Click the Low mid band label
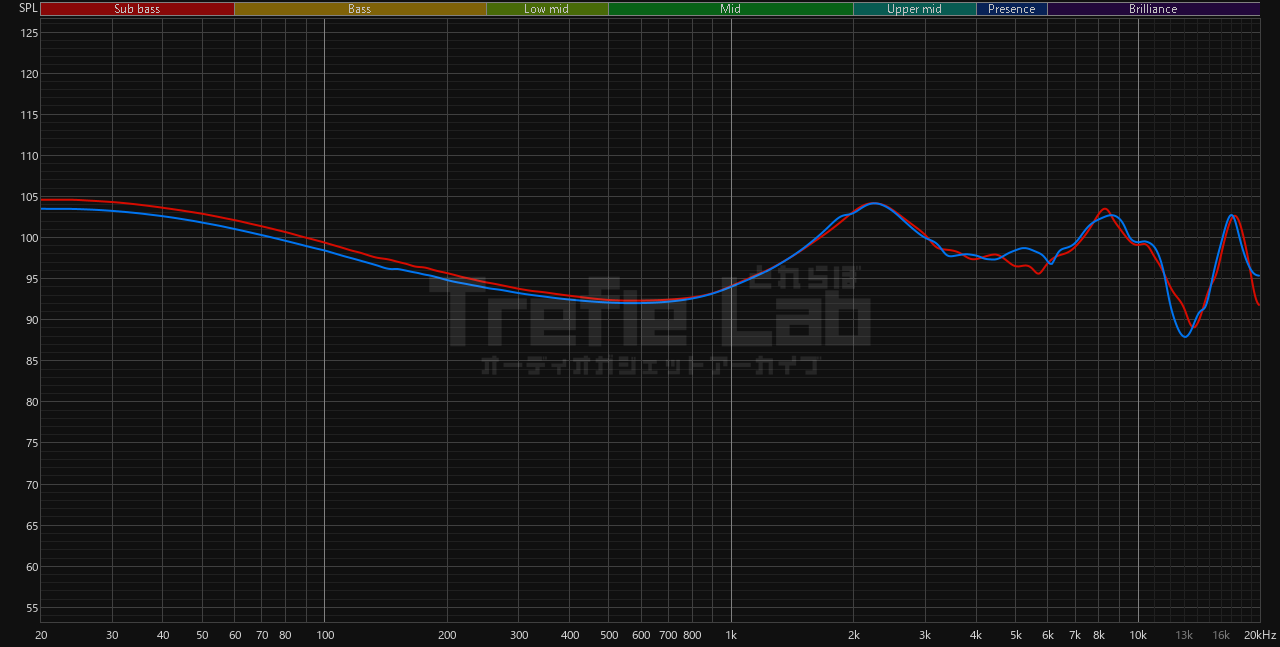The image size is (1280, 647). tap(546, 9)
